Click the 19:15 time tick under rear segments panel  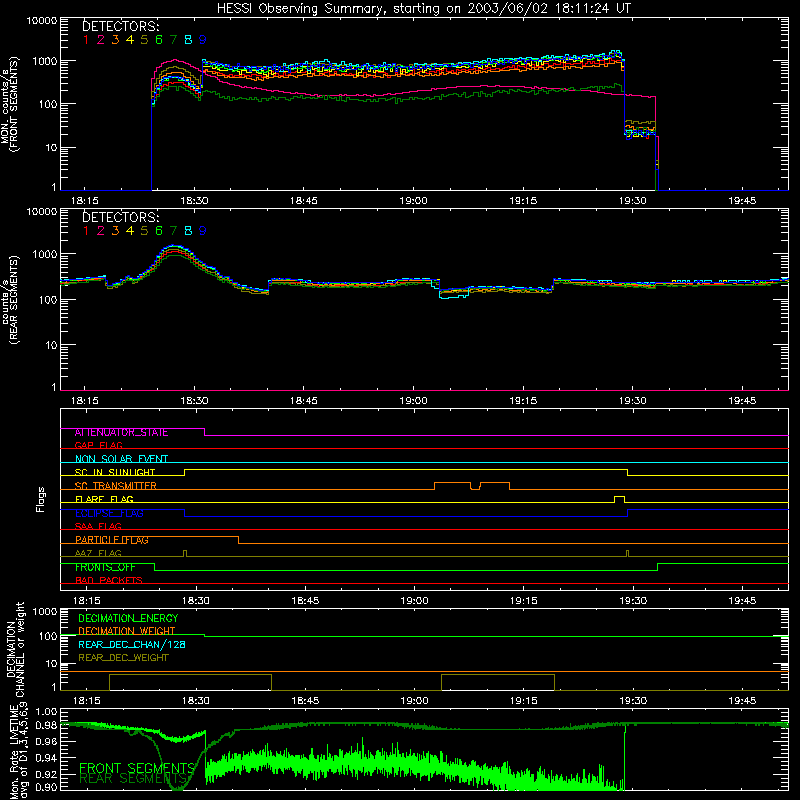523,401
